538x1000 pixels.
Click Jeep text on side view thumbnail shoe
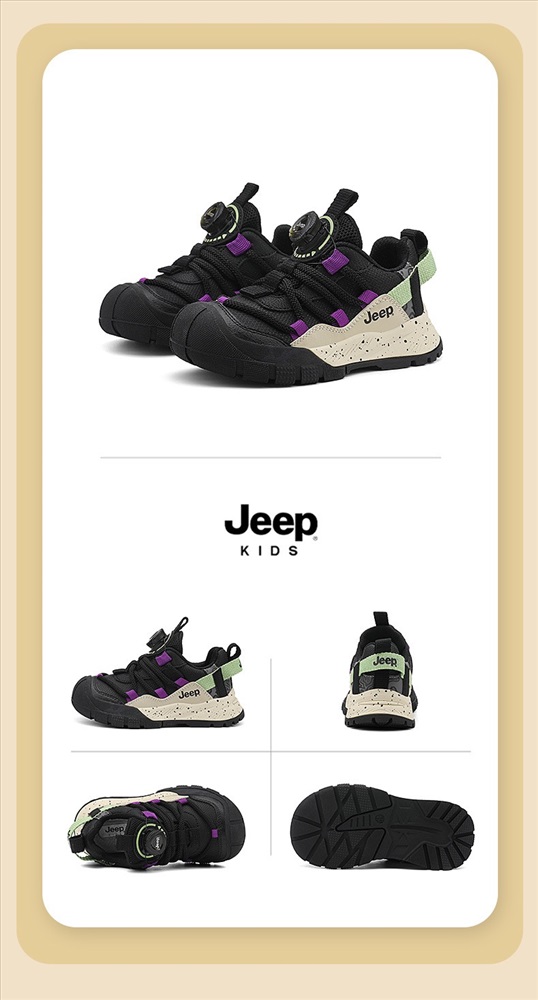pyautogui.click(x=189, y=693)
